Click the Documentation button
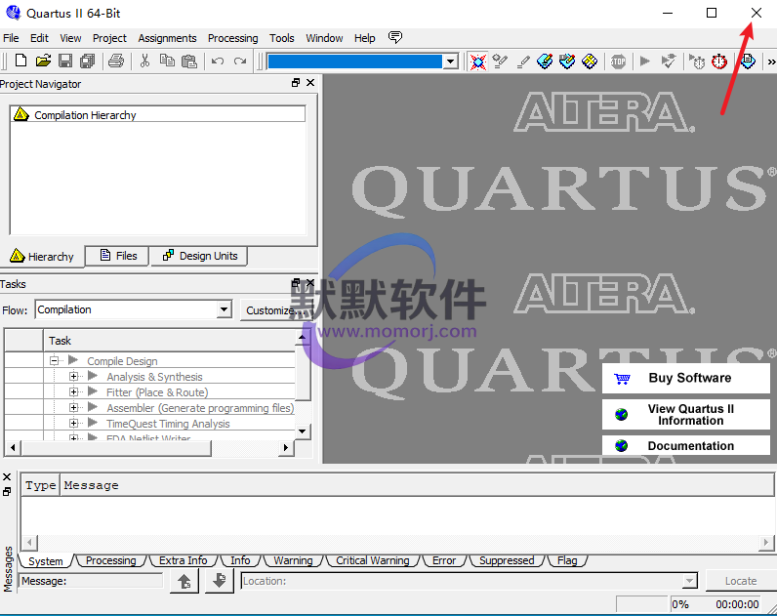The height and width of the screenshot is (616, 777). click(x=686, y=446)
